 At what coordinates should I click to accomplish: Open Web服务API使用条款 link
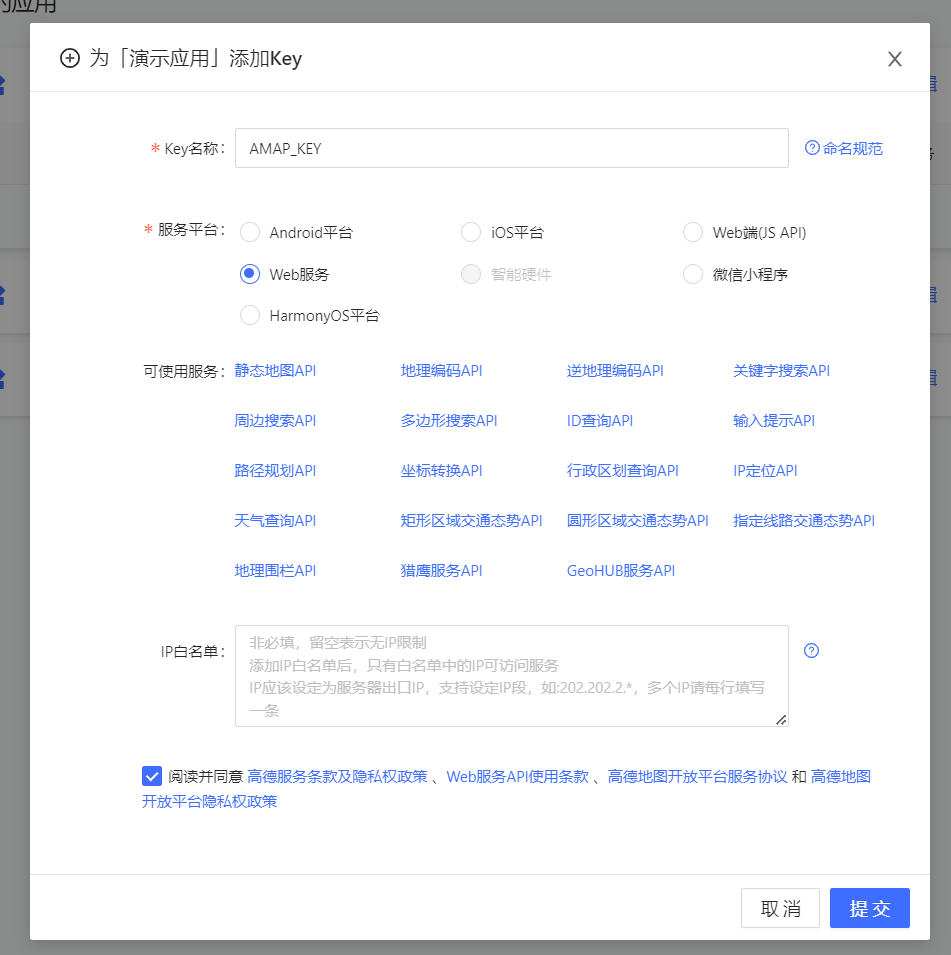518,776
